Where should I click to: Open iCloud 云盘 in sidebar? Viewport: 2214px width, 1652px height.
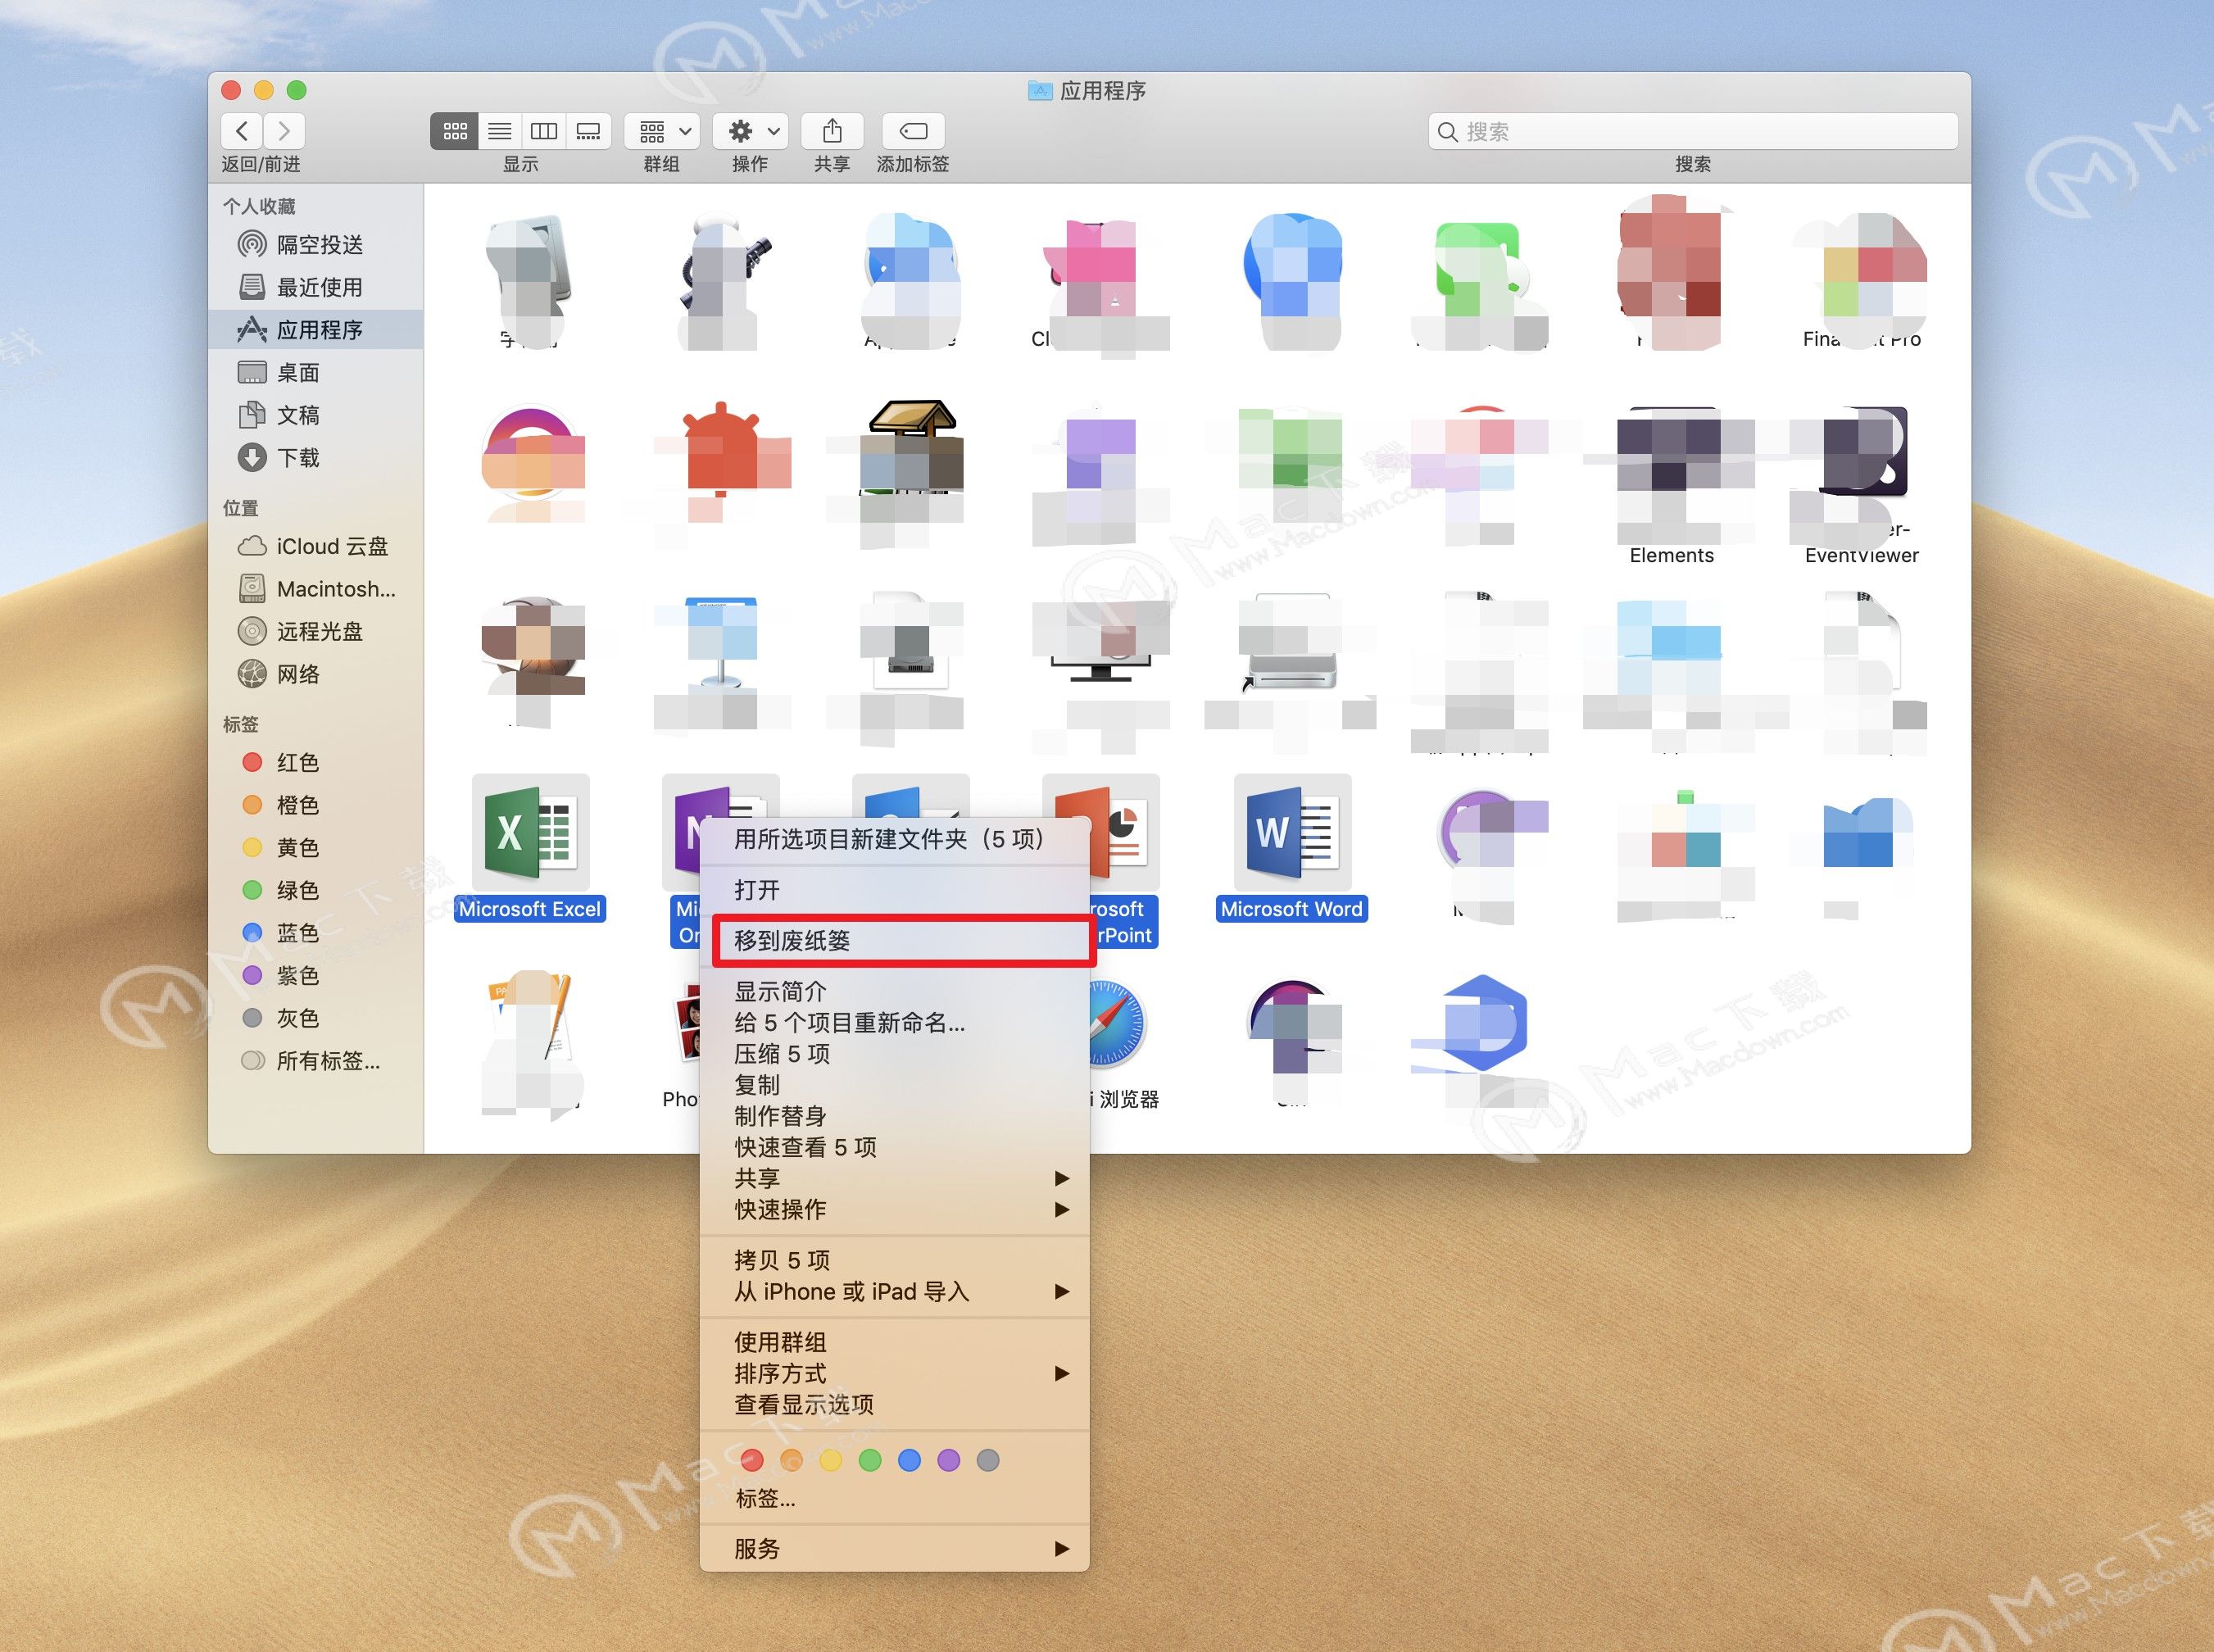pos(316,546)
